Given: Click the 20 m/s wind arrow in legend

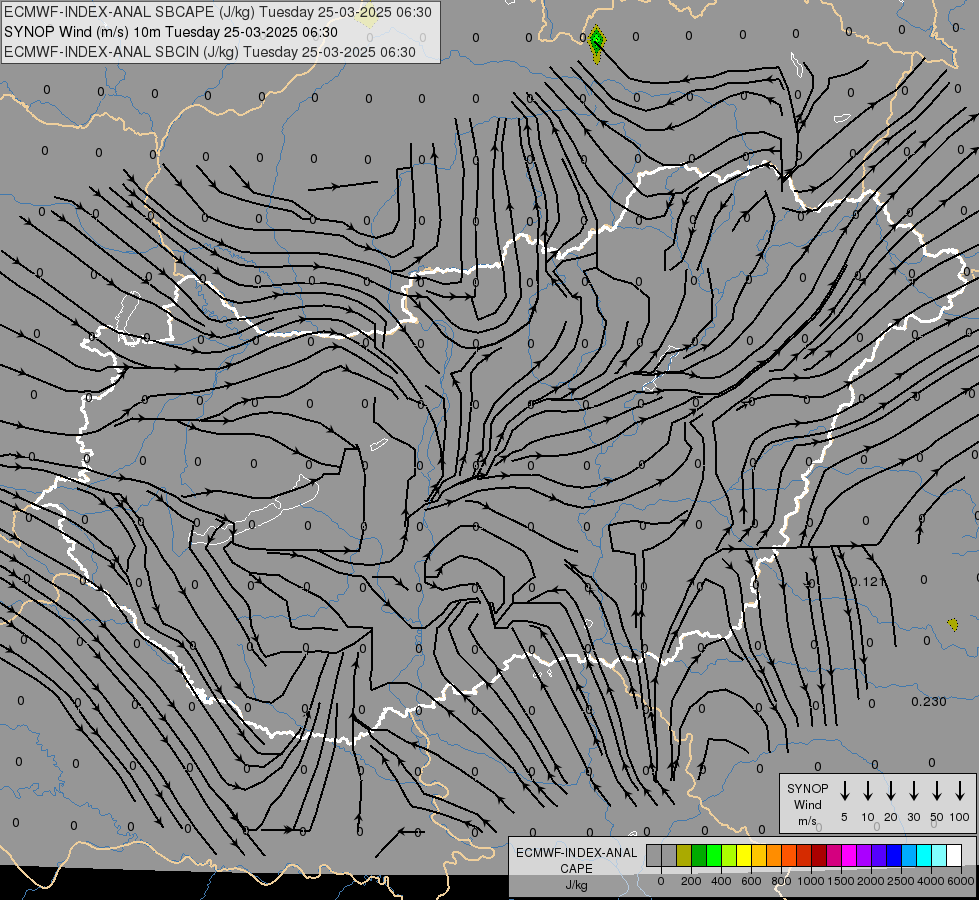Looking at the screenshot, I should click(x=890, y=791).
